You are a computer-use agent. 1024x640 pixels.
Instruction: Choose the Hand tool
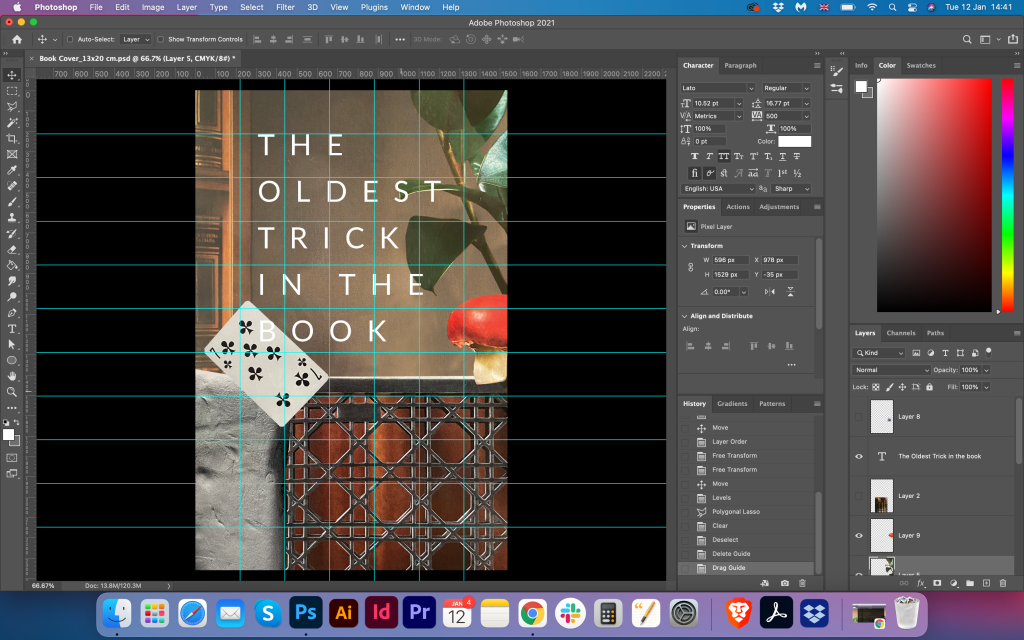click(x=12, y=376)
